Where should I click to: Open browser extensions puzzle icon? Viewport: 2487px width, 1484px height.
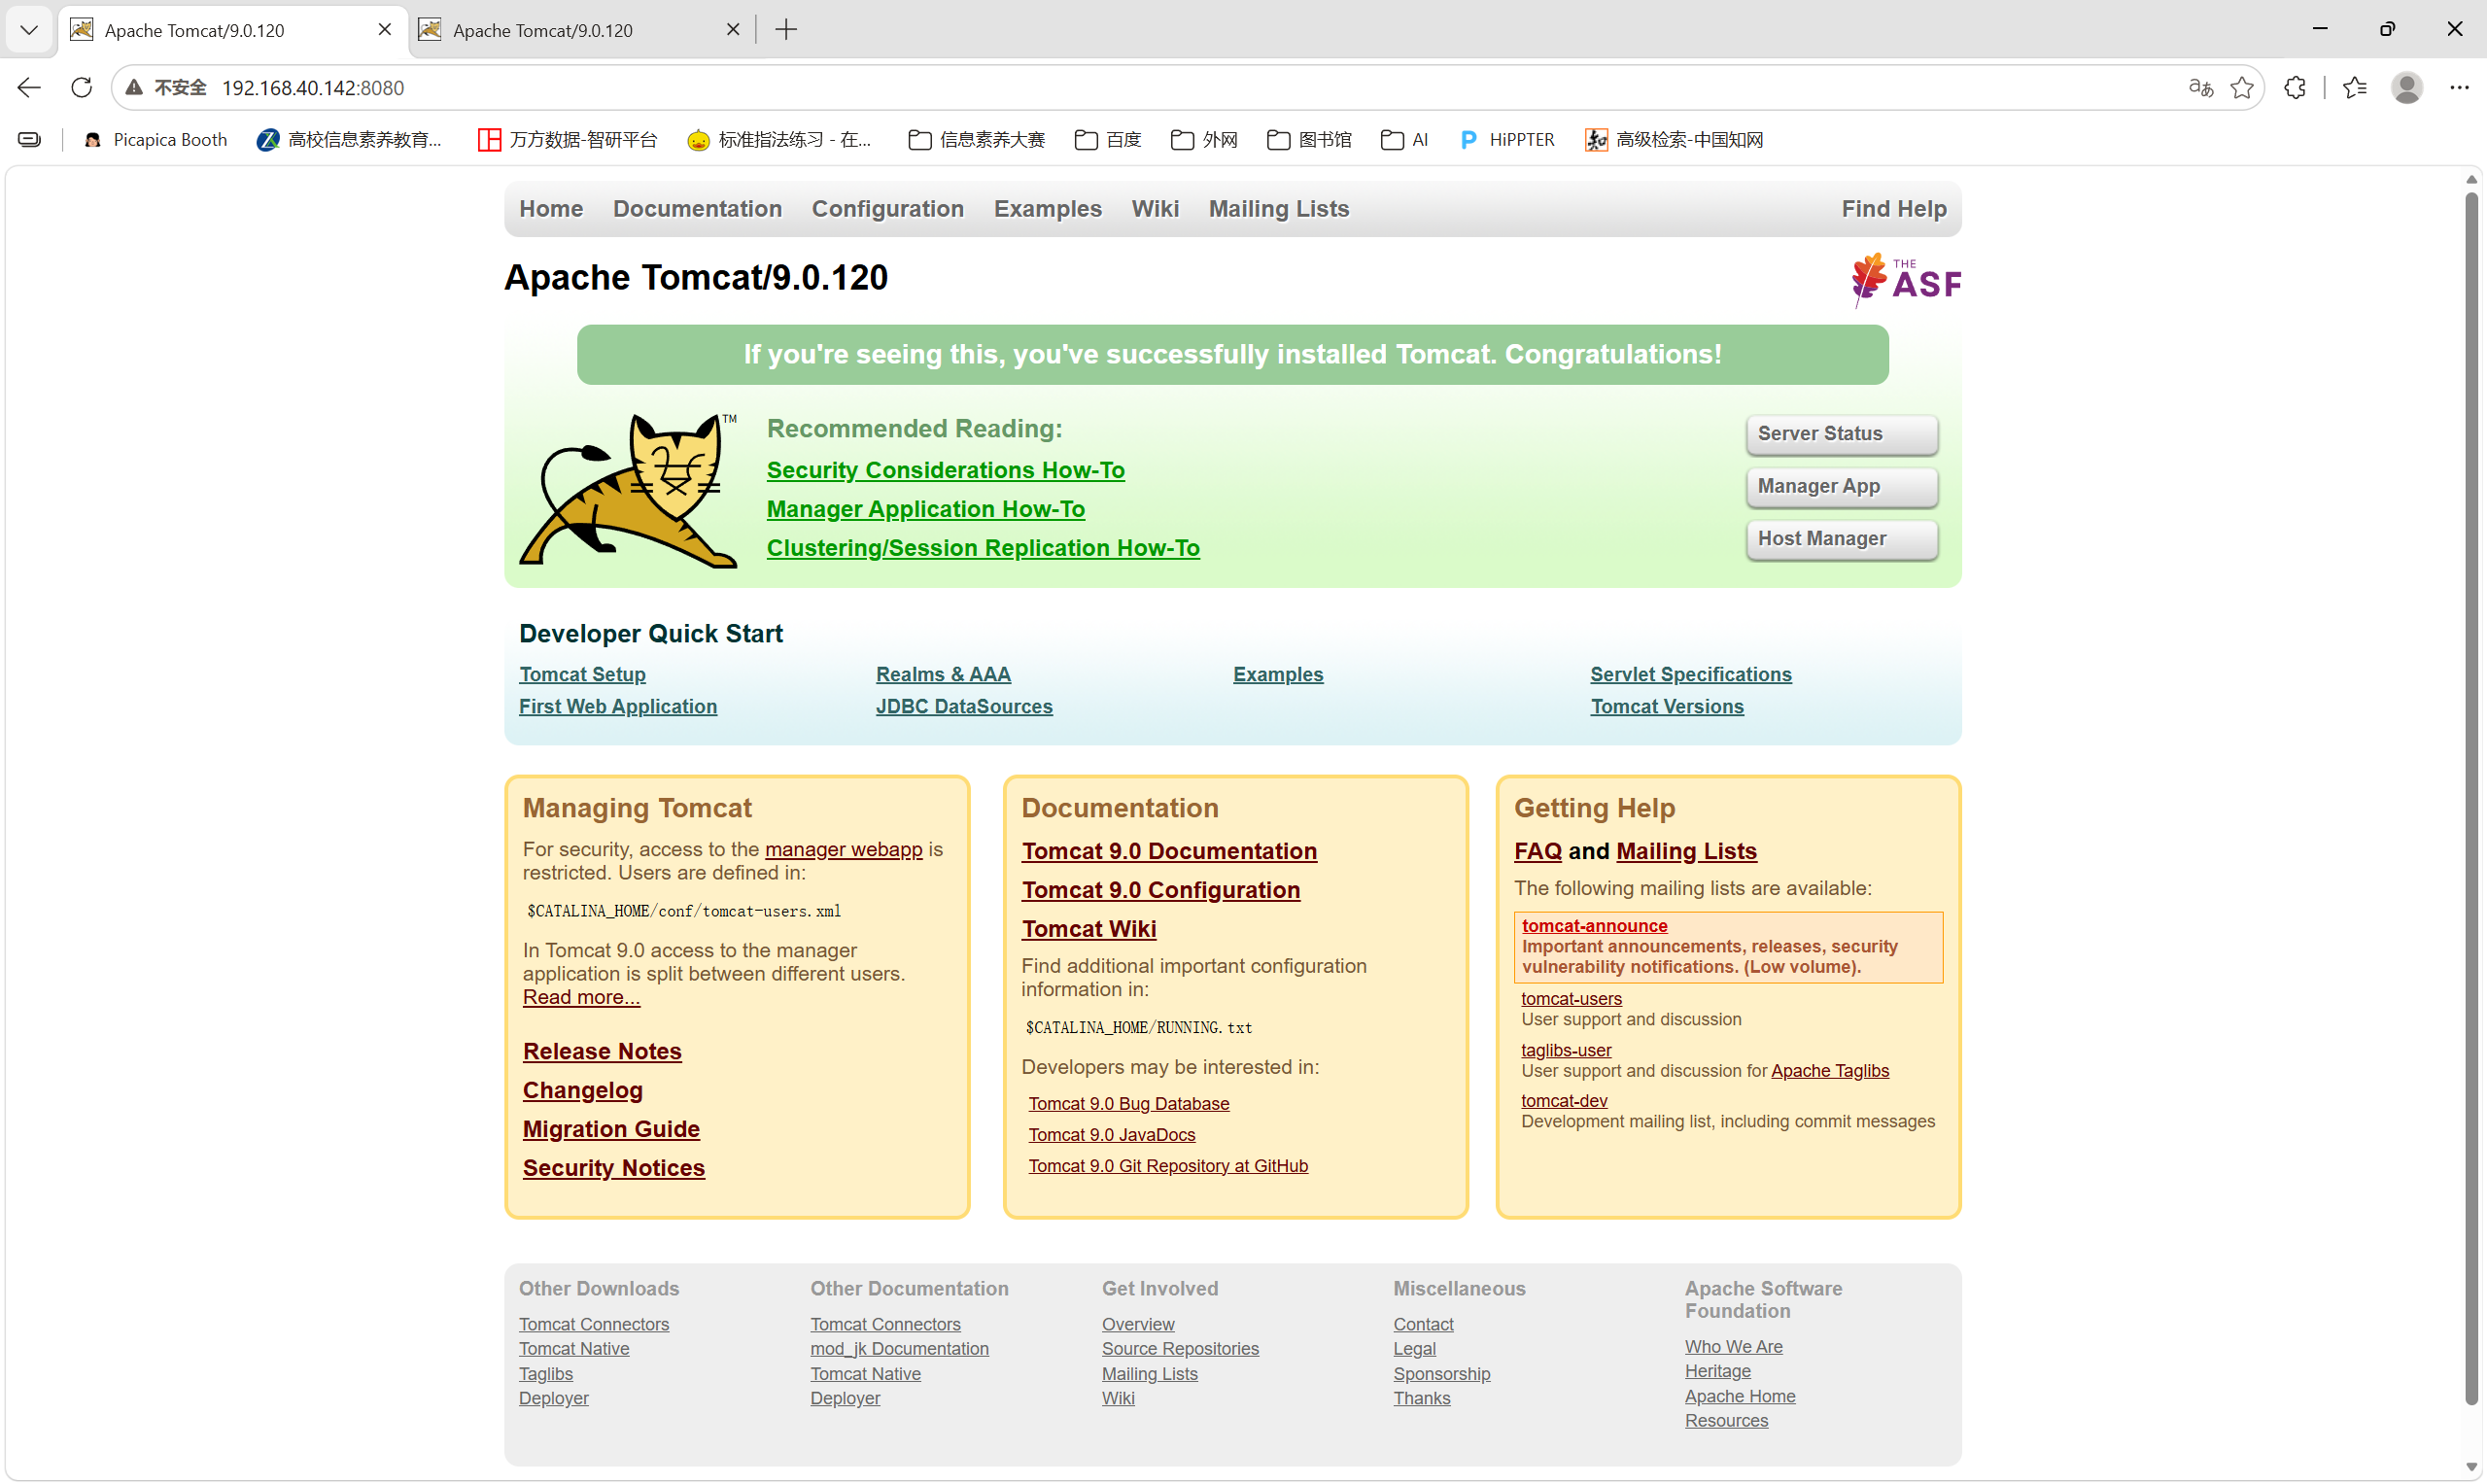(2295, 88)
